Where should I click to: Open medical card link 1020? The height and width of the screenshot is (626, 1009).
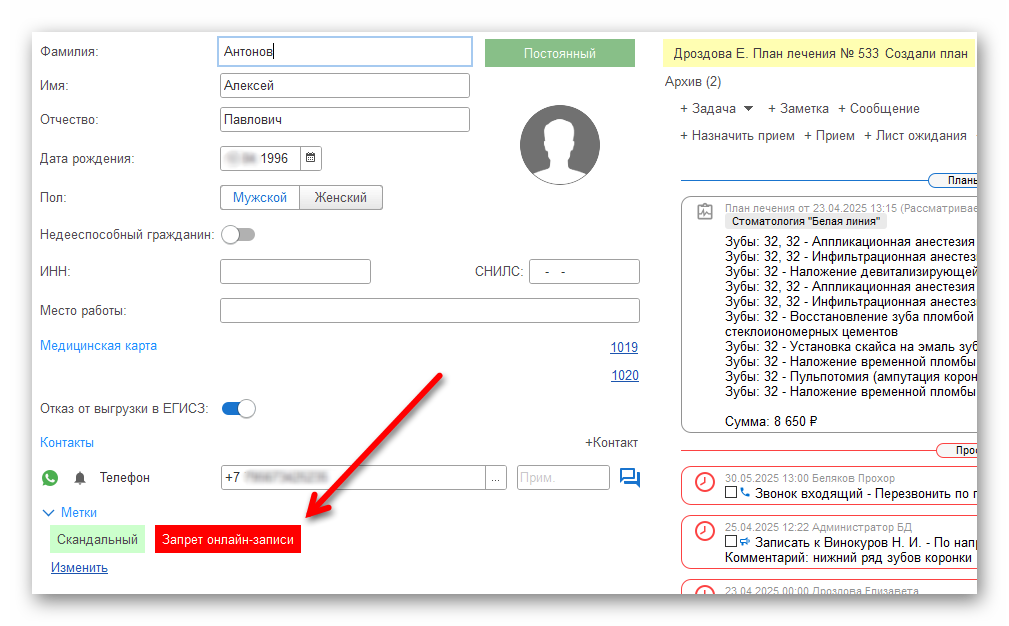point(625,376)
